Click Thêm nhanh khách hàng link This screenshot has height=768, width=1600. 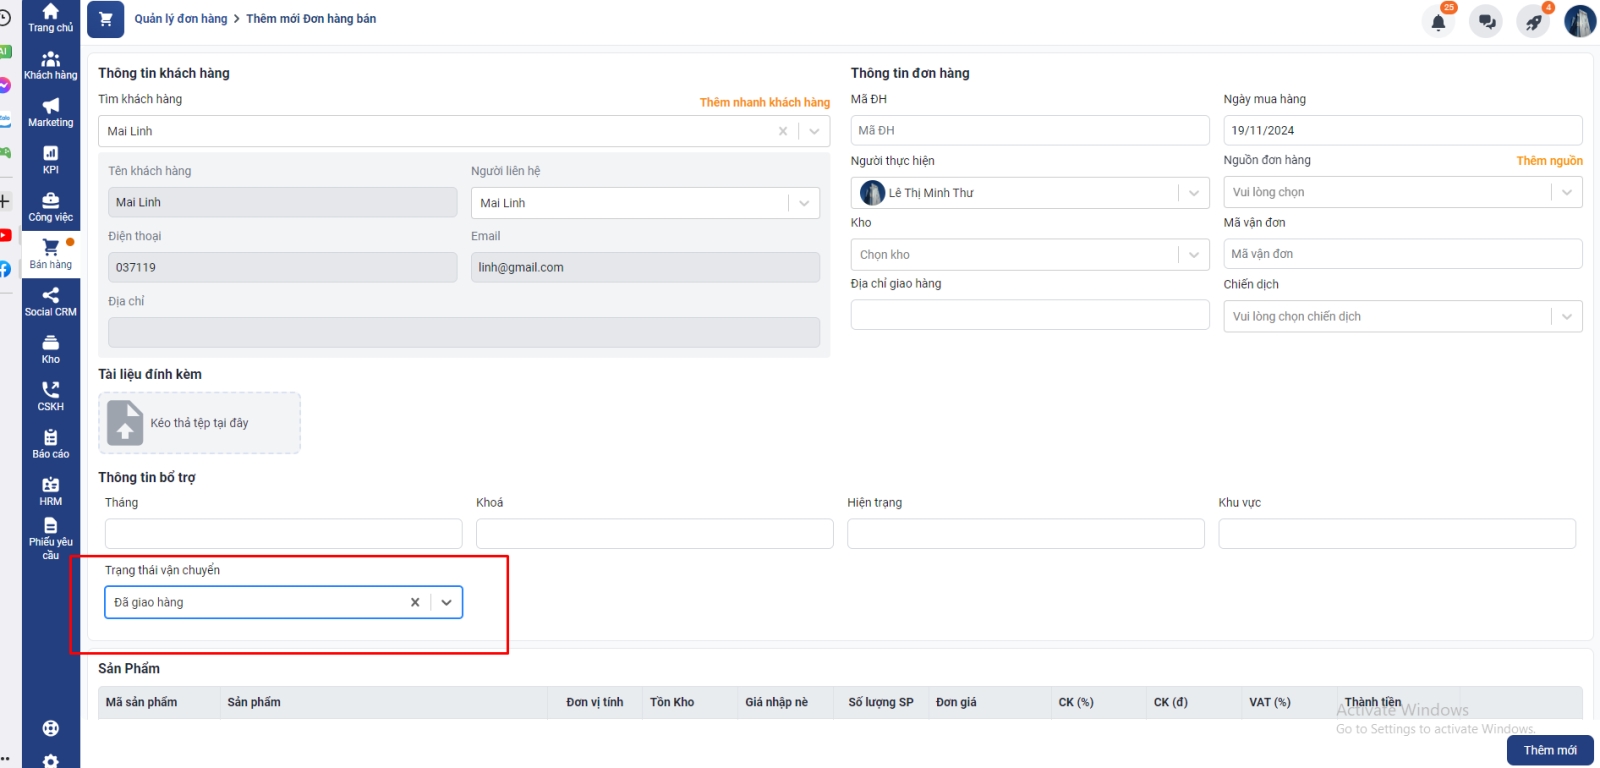[x=764, y=102]
